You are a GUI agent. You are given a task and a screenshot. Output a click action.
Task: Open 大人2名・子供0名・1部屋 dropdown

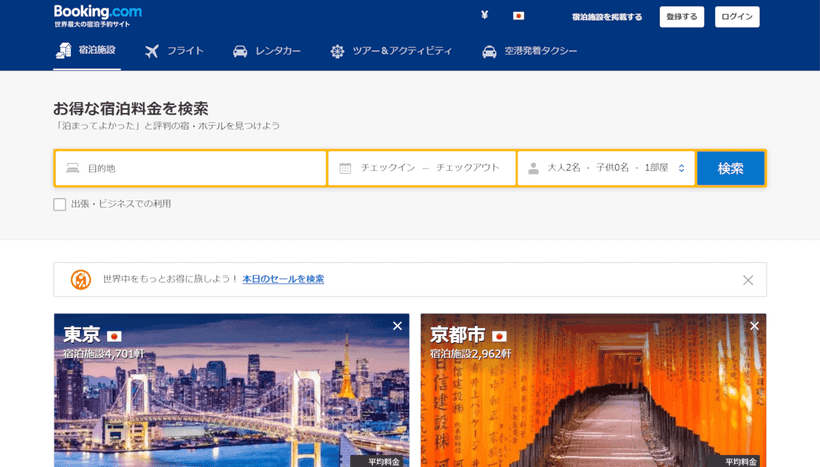(x=607, y=168)
